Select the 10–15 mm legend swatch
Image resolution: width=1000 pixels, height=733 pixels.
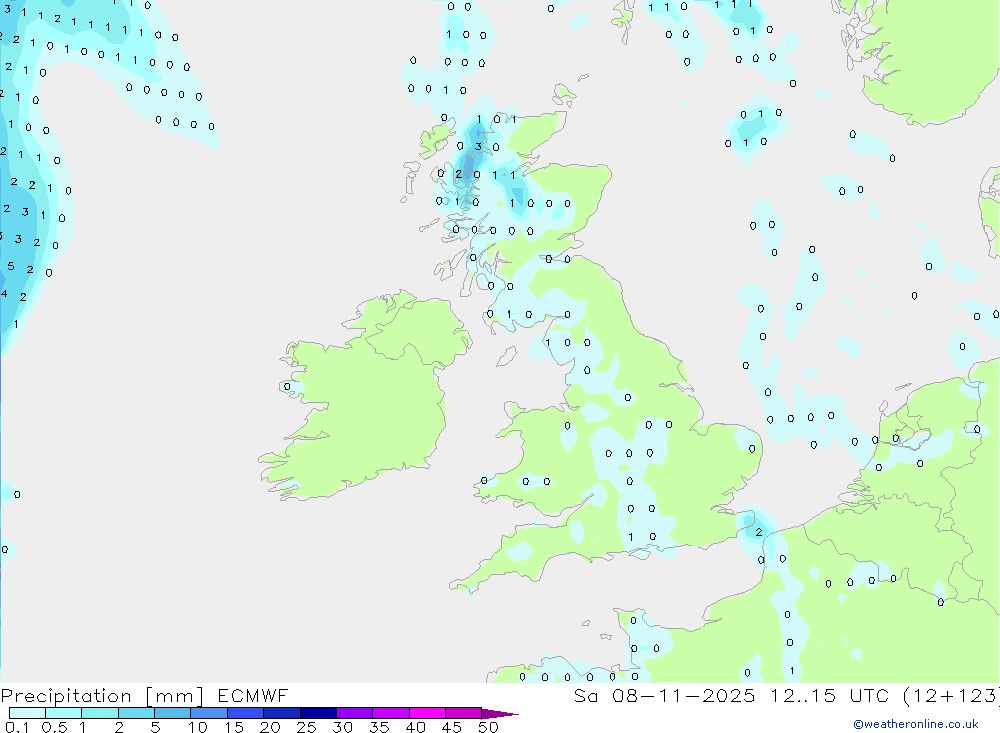click(209, 713)
